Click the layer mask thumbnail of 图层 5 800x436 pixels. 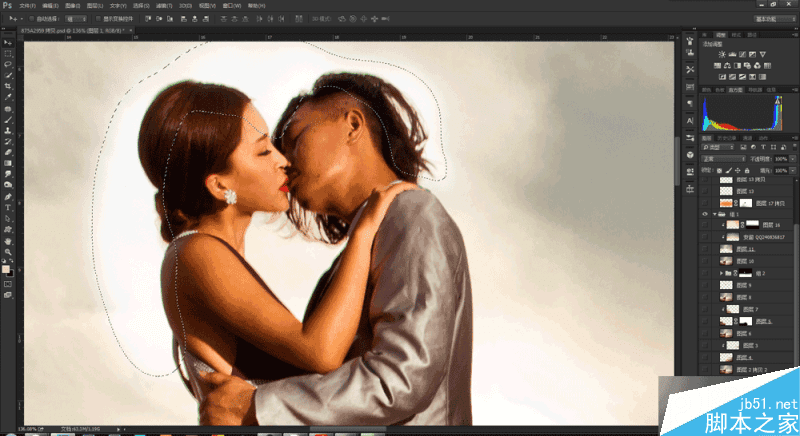(x=746, y=321)
